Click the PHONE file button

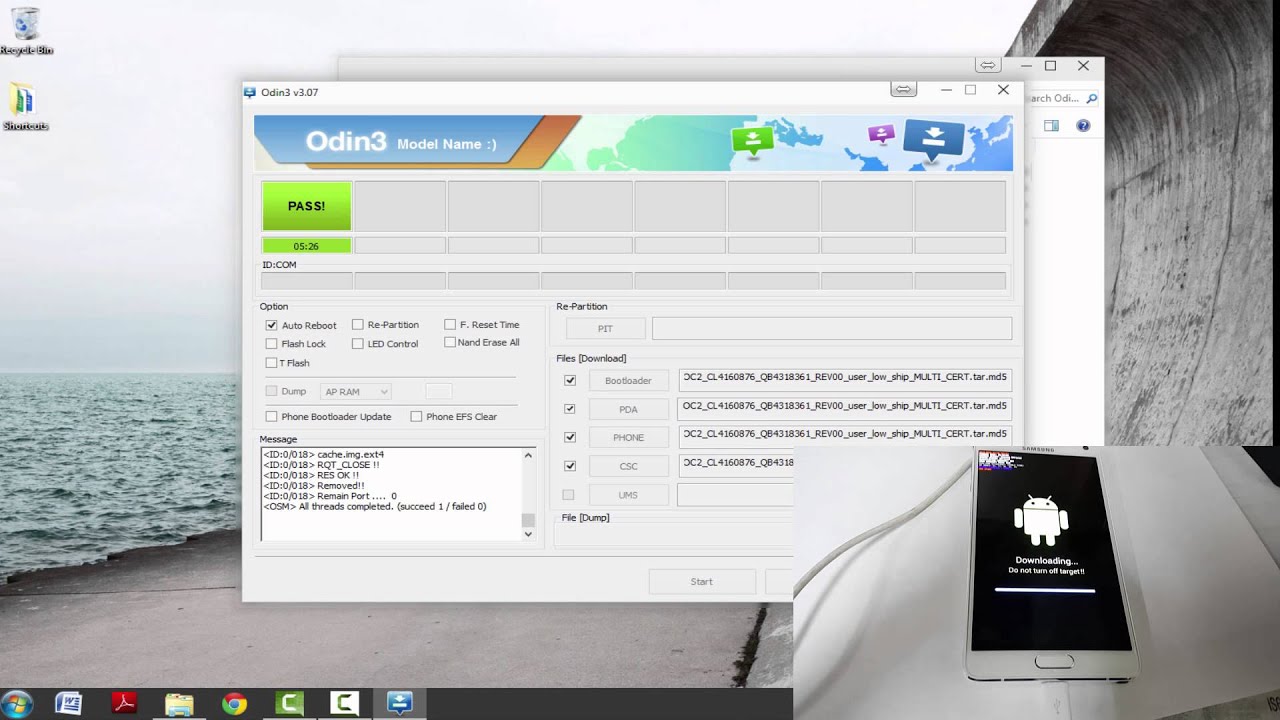point(628,438)
